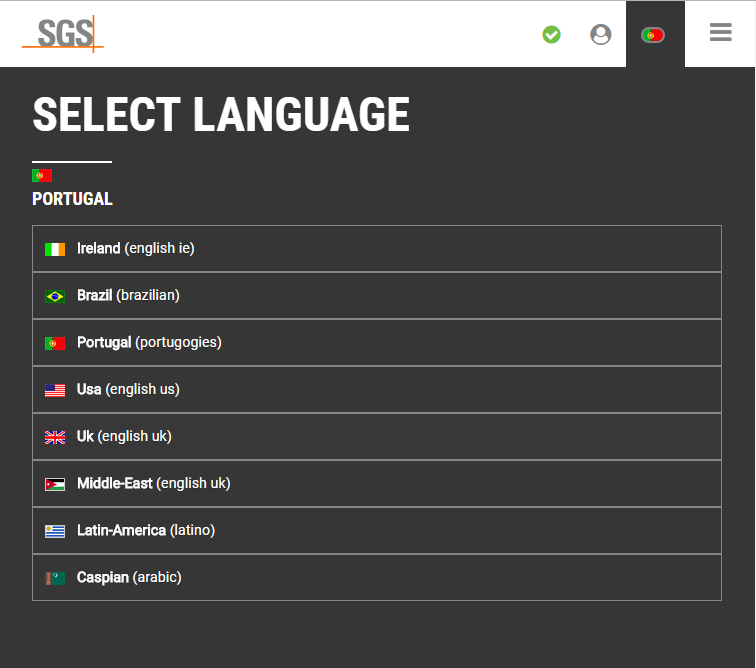Select Middle-East (english uk) option

pos(377,483)
